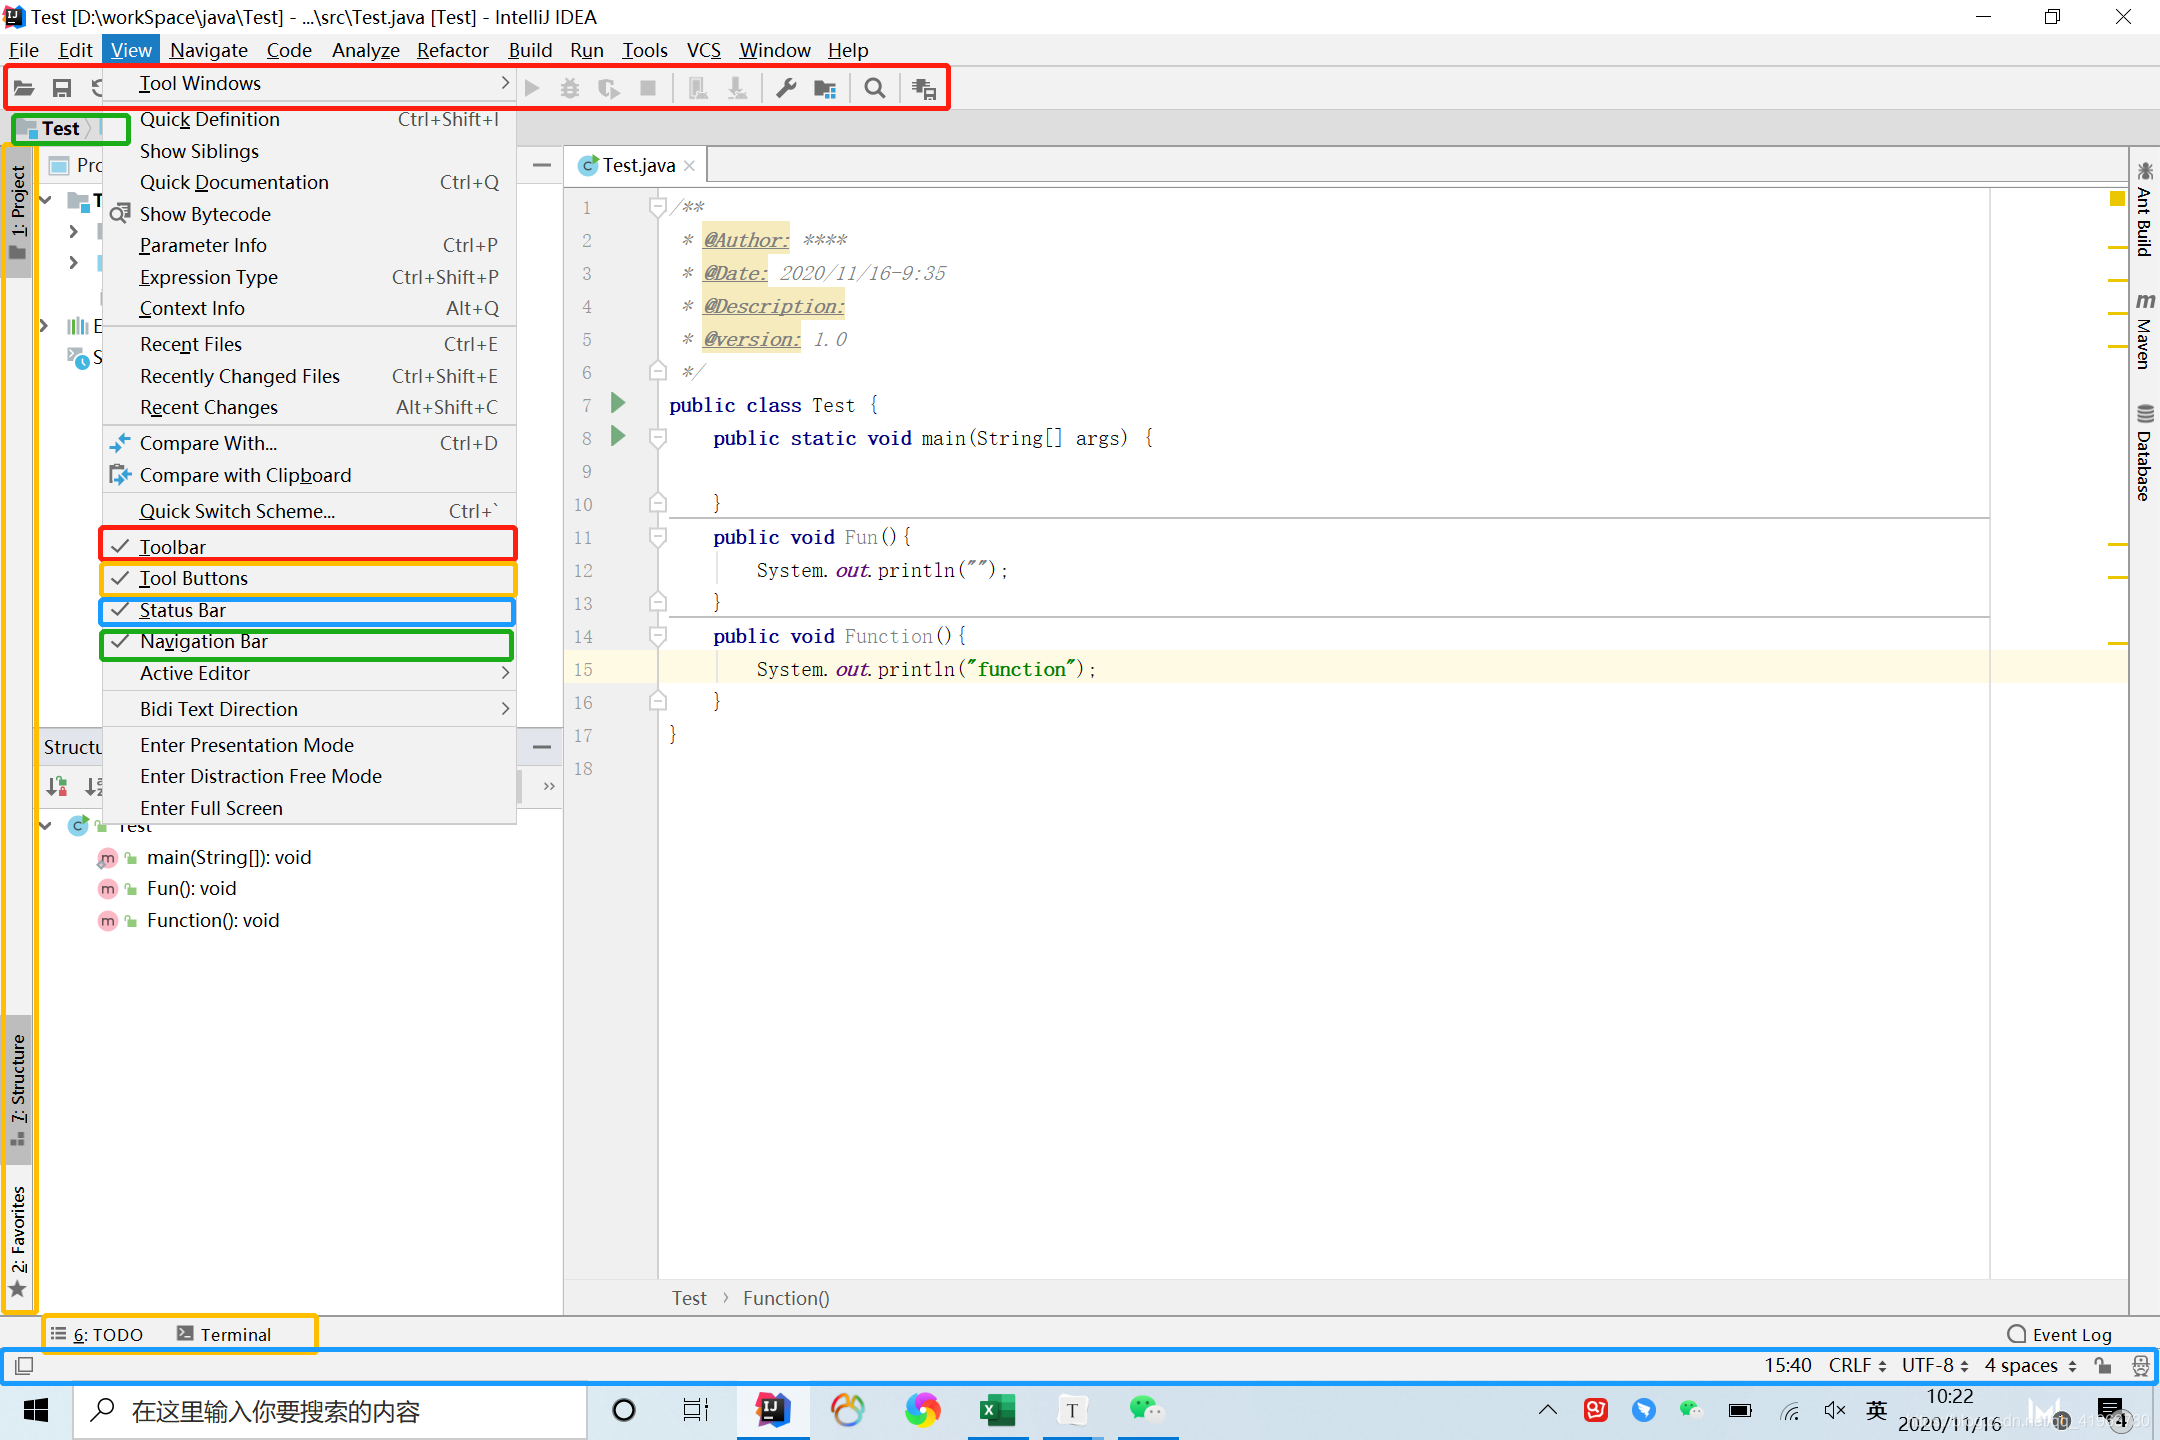This screenshot has height=1440, width=2160.
Task: Run main method from the line 8 gutter icon
Action: pos(618,436)
